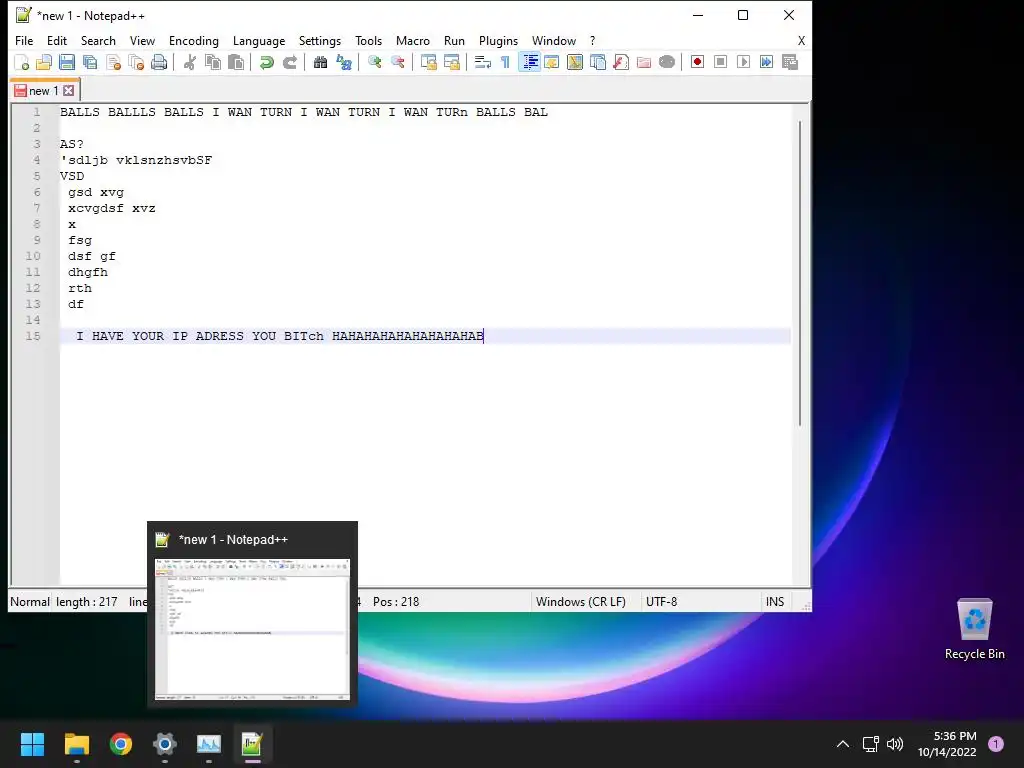Open the Tools menu

click(368, 40)
